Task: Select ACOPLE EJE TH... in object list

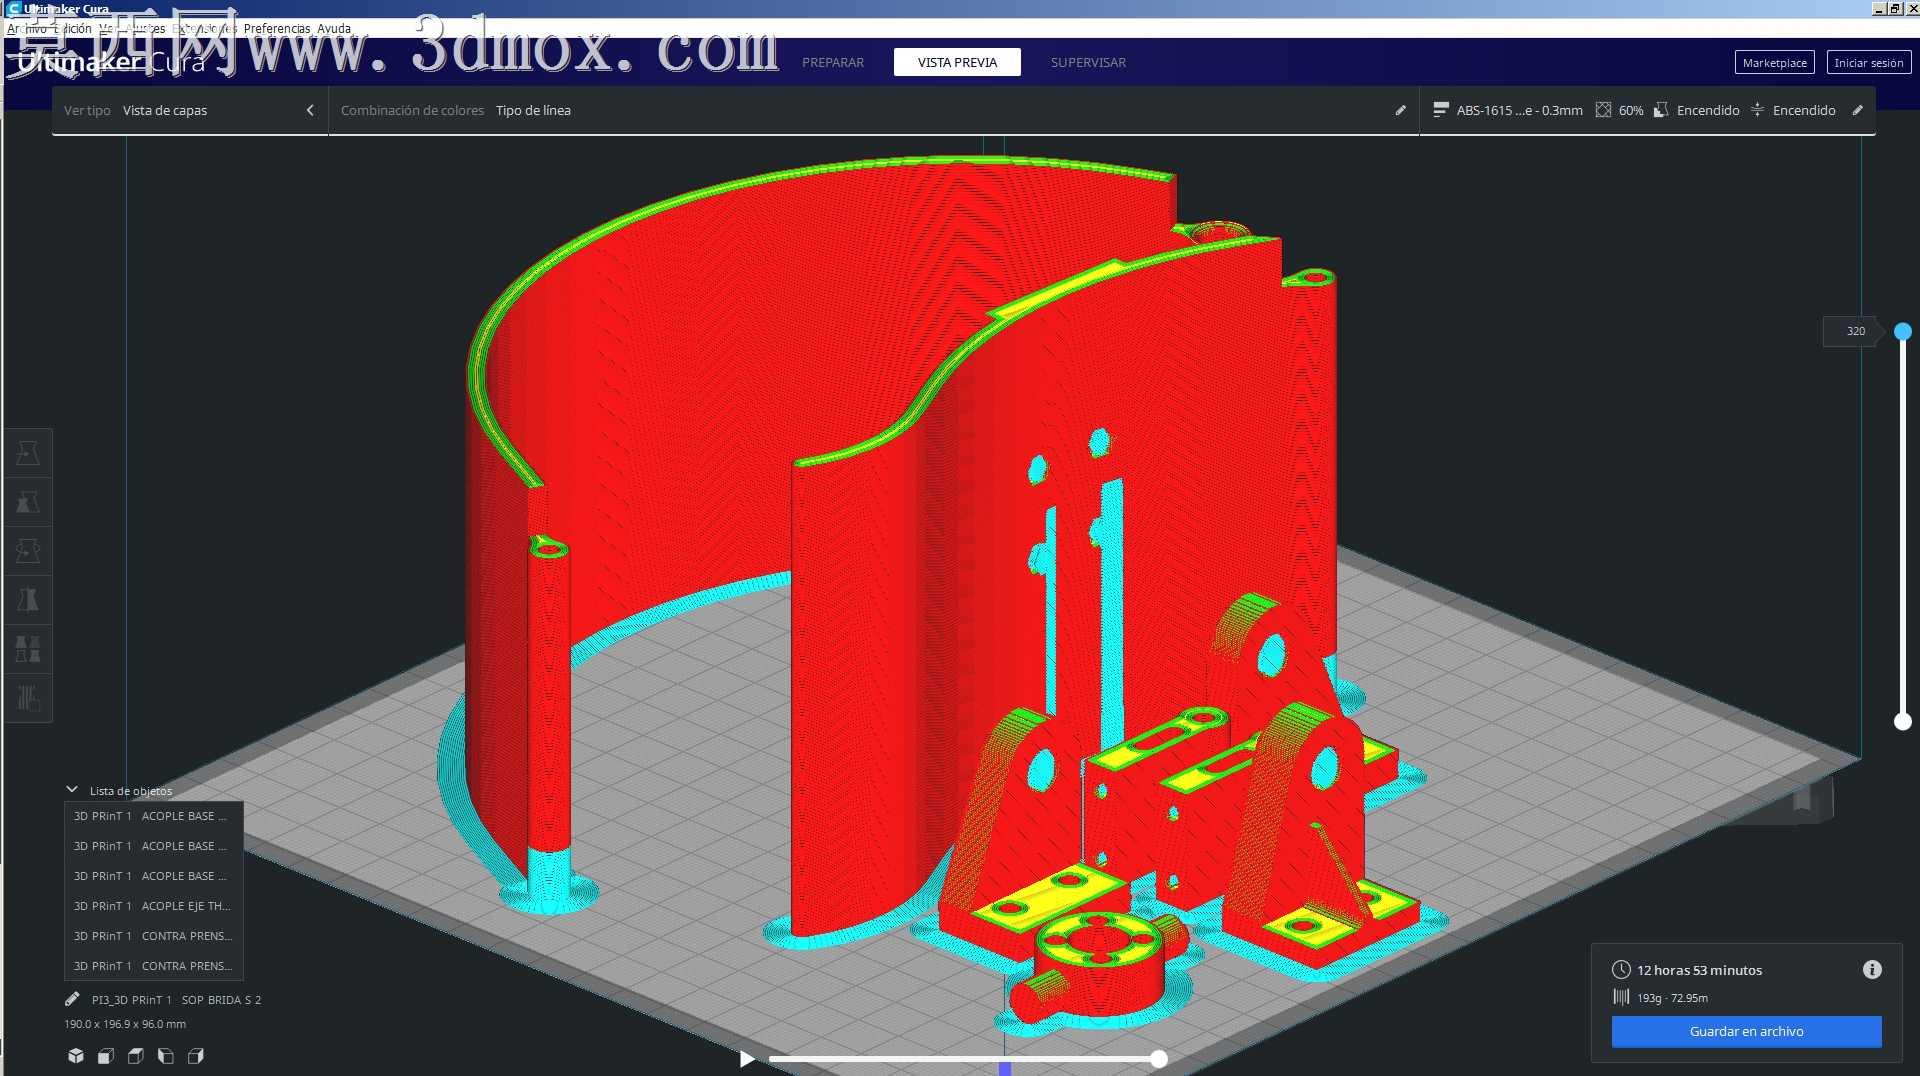Action: (x=154, y=906)
